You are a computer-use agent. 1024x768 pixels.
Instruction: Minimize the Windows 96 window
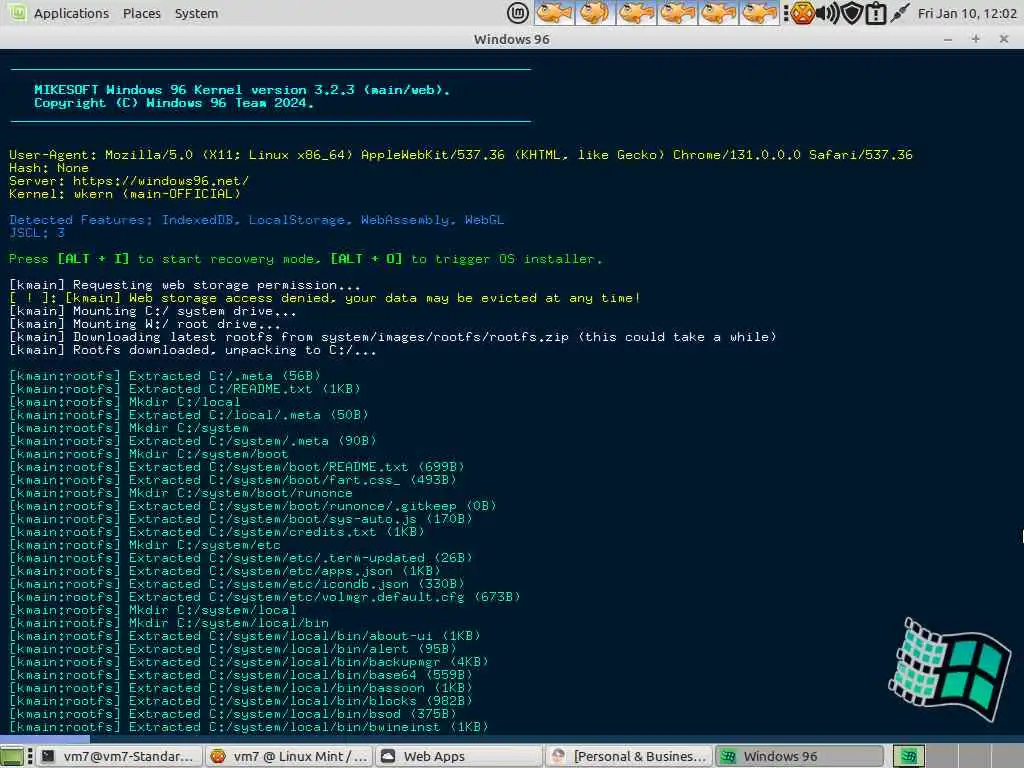[x=948, y=39]
